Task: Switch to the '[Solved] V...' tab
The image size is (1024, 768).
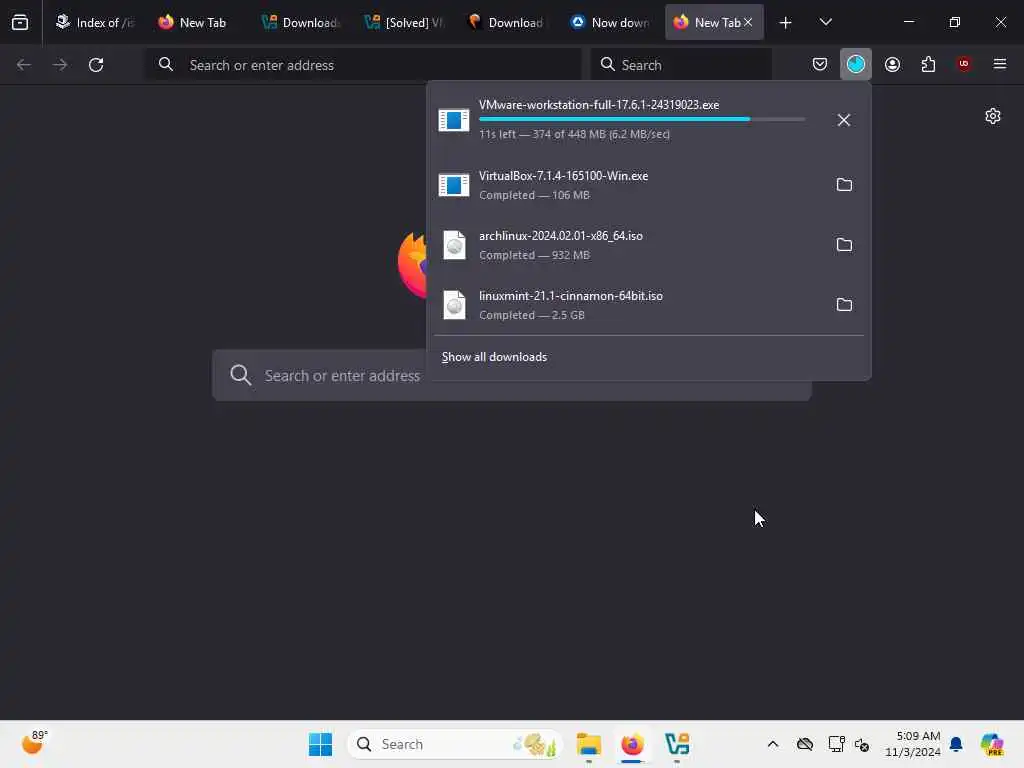Action: (x=404, y=22)
